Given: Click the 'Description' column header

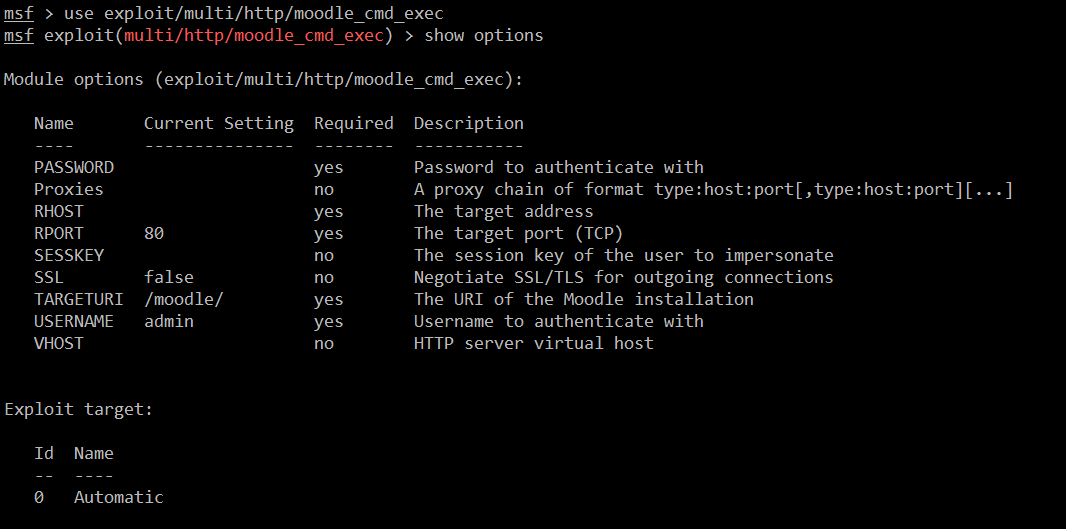Looking at the screenshot, I should pos(468,124).
